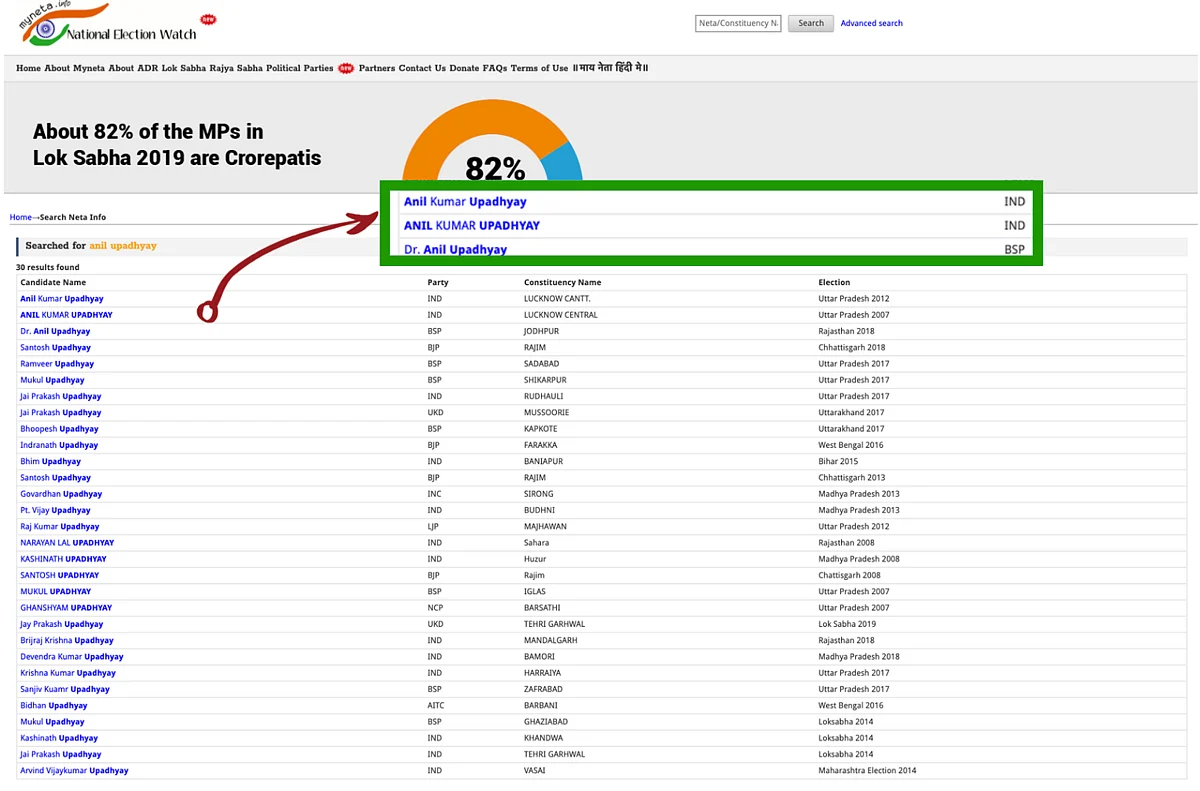This screenshot has height=791, width=1200.
Task: Open candidate Govardhan Upadhyay
Action: click(x=61, y=494)
